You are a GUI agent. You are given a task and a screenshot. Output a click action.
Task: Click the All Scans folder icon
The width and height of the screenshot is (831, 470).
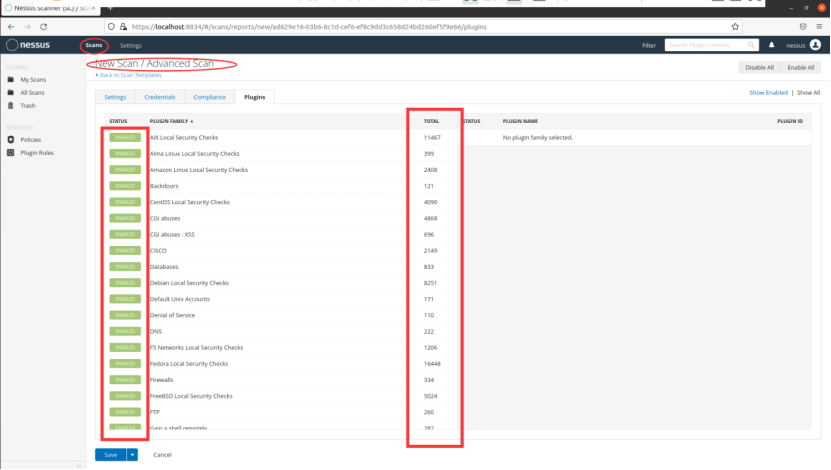tap(11, 92)
